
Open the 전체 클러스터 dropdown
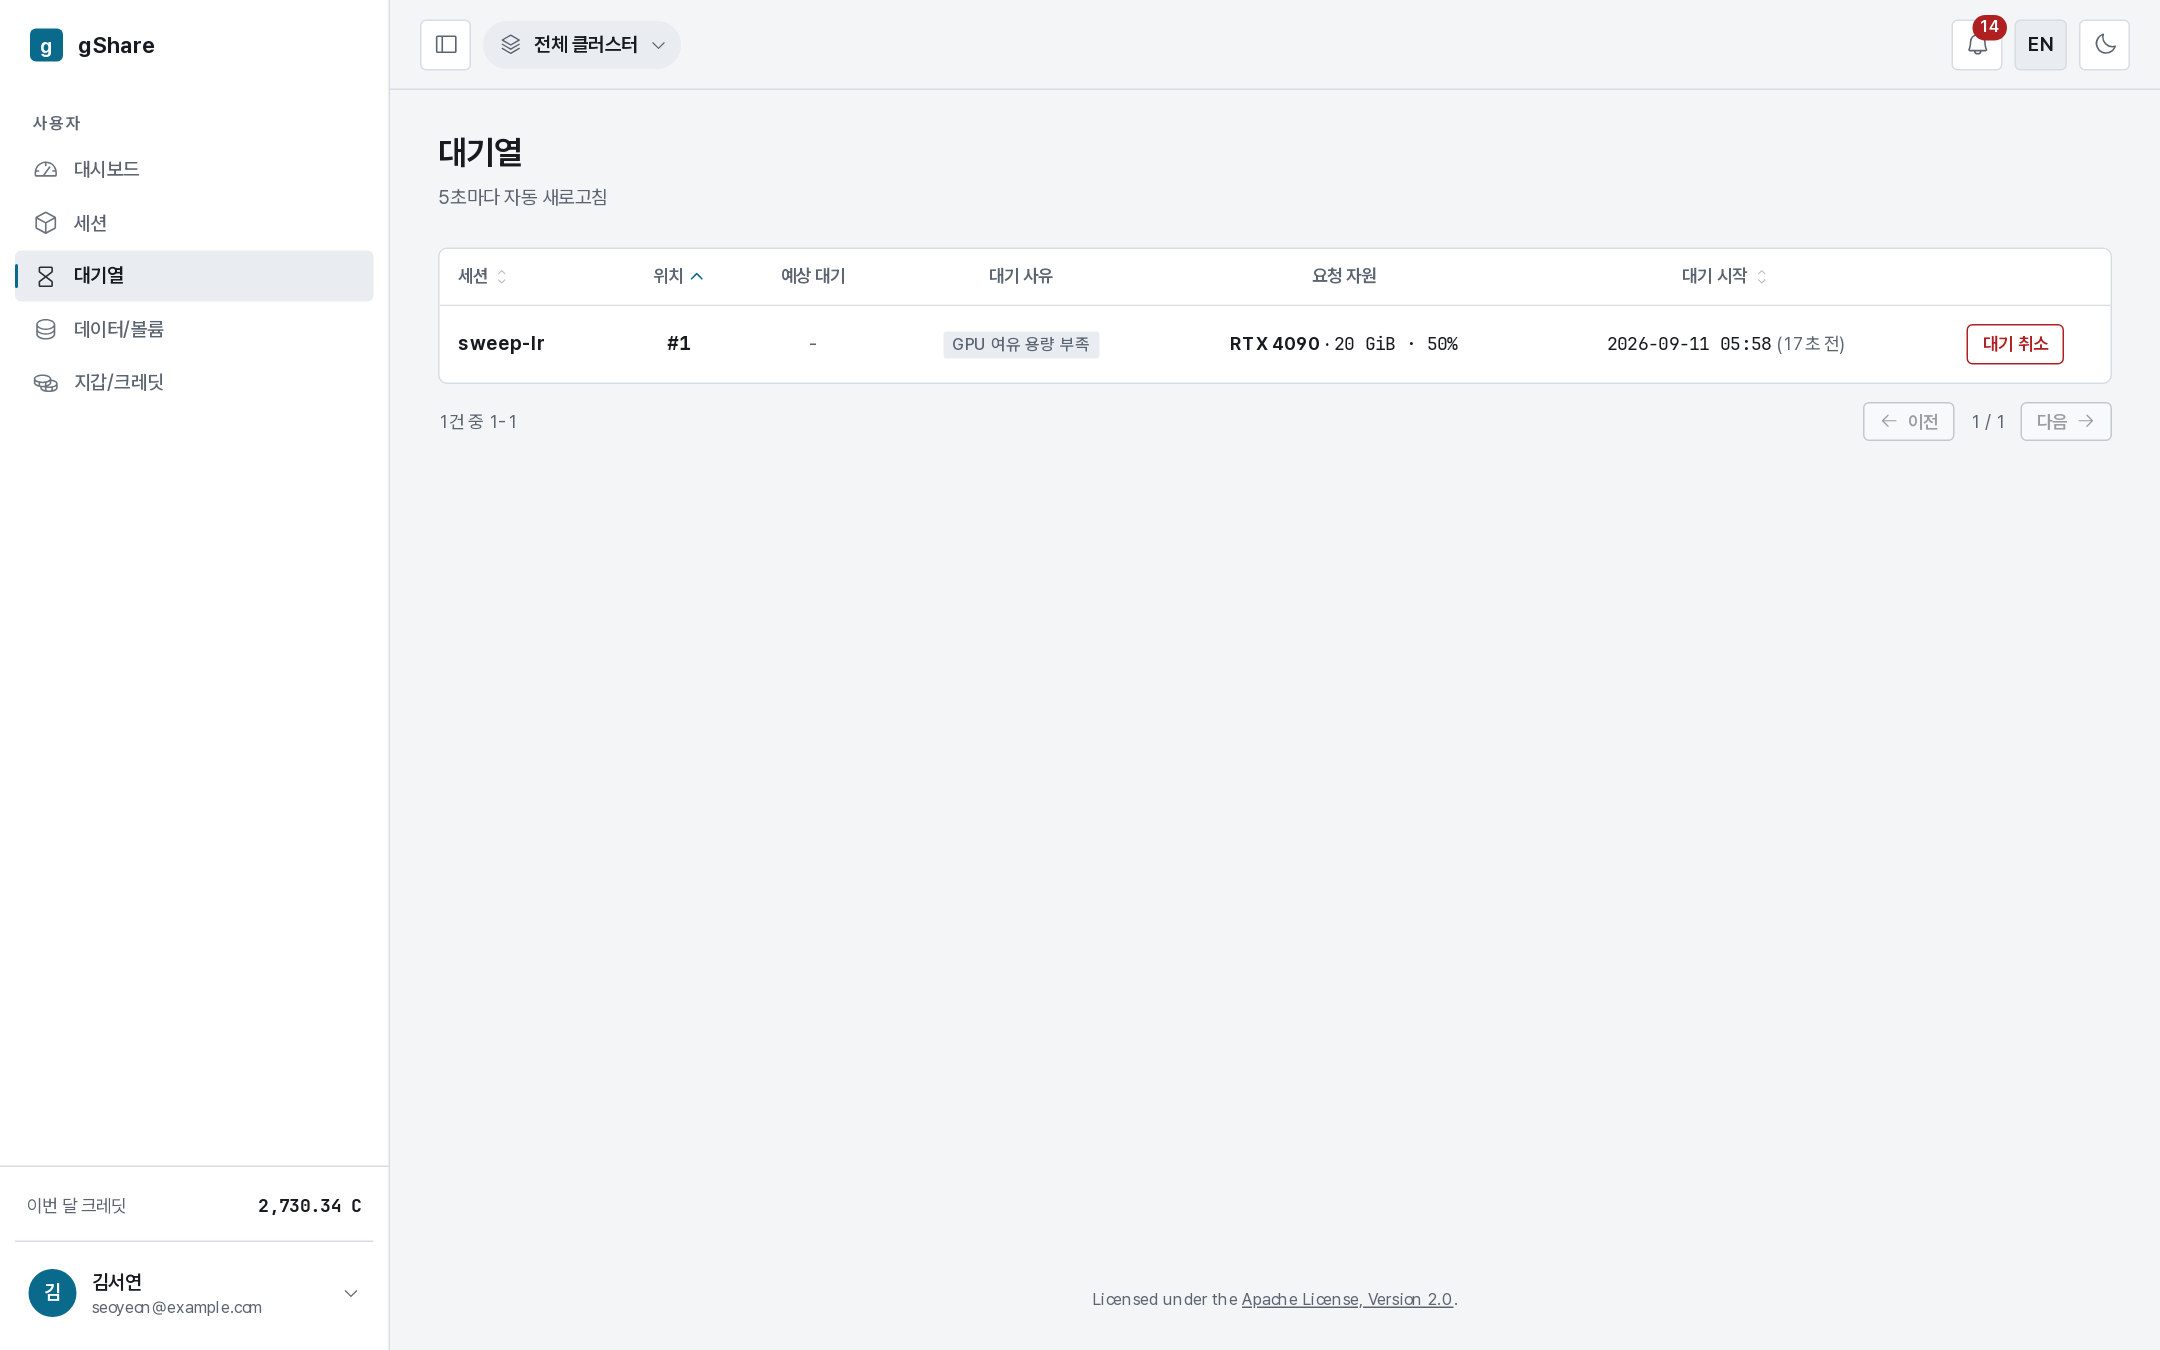(x=582, y=45)
